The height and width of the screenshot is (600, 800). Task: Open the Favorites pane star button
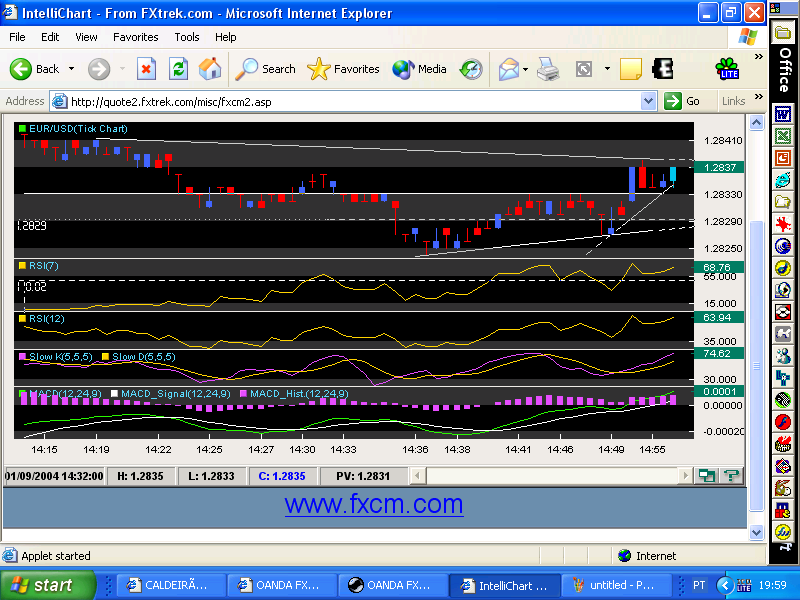(x=343, y=69)
